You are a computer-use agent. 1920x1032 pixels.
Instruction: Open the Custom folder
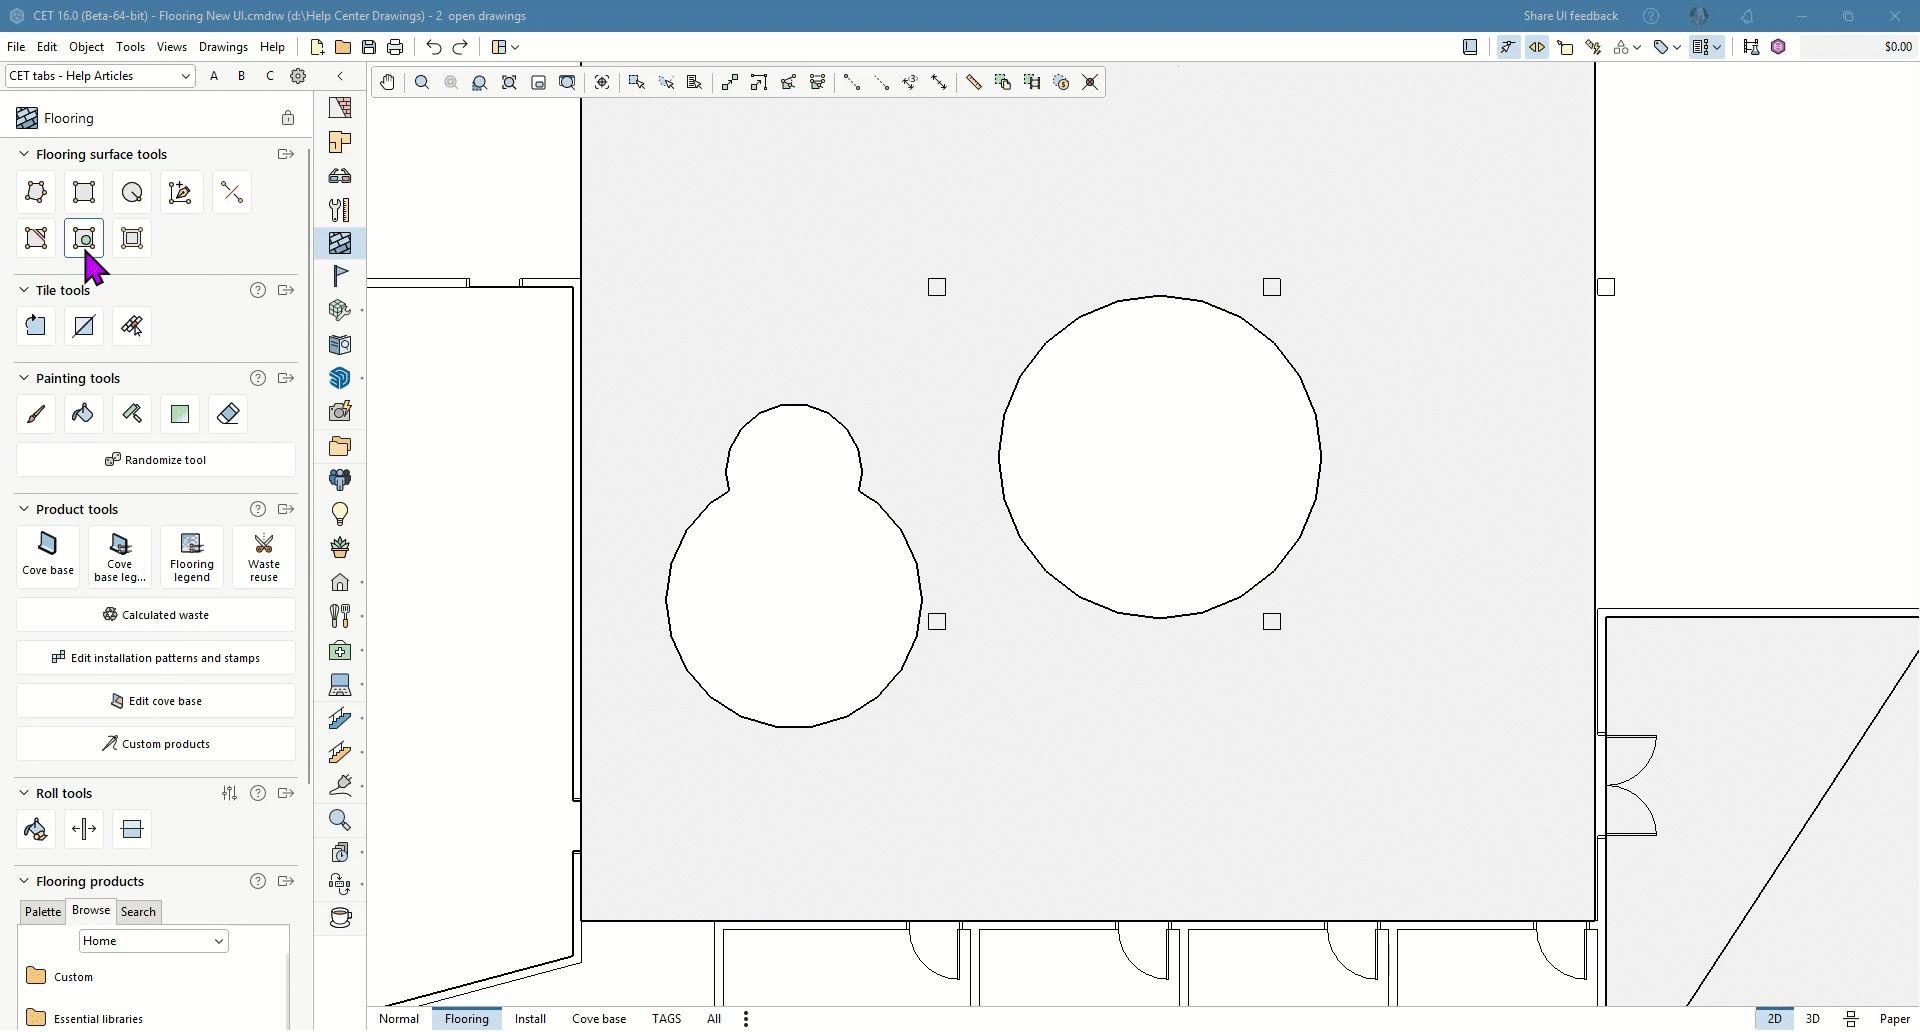[x=60, y=977]
